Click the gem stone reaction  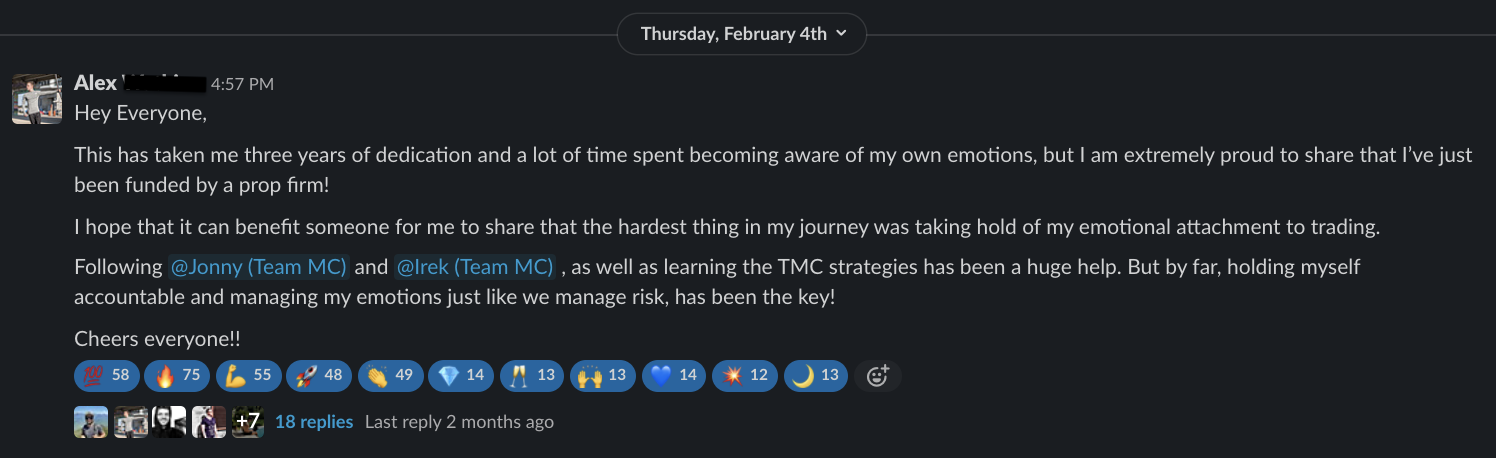(460, 376)
